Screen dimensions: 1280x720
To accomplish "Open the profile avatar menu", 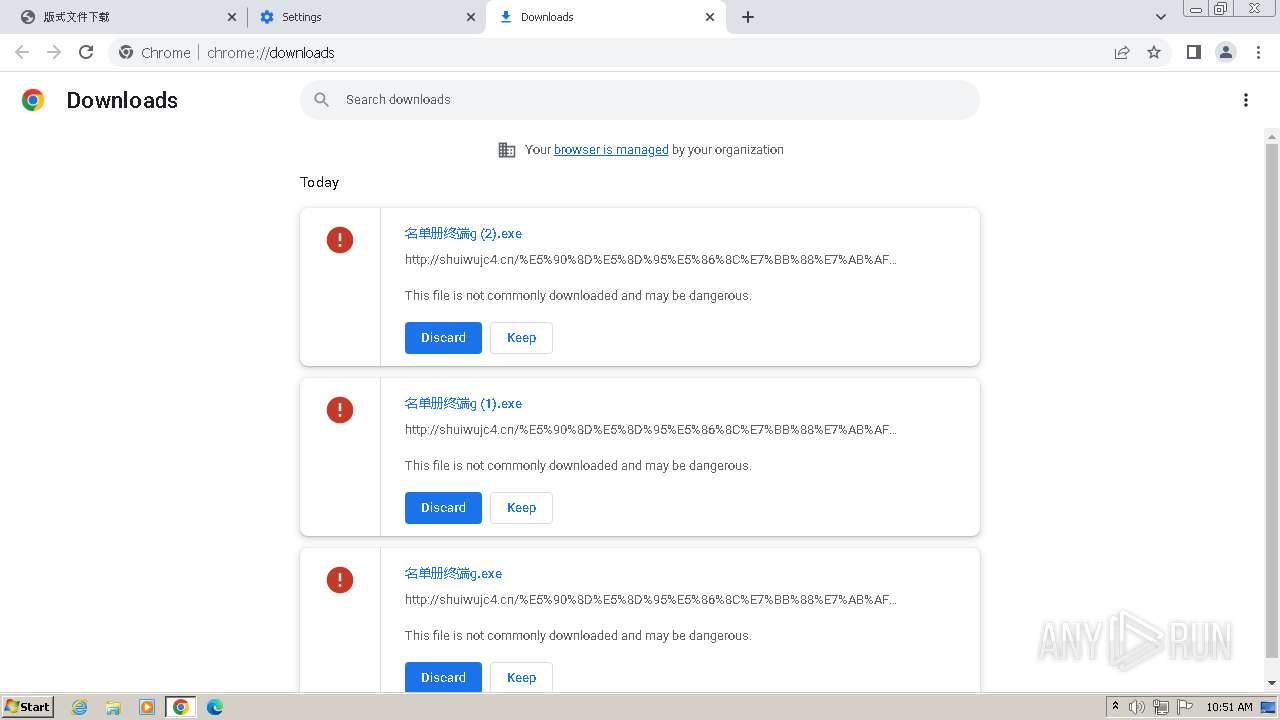I will point(1226,52).
